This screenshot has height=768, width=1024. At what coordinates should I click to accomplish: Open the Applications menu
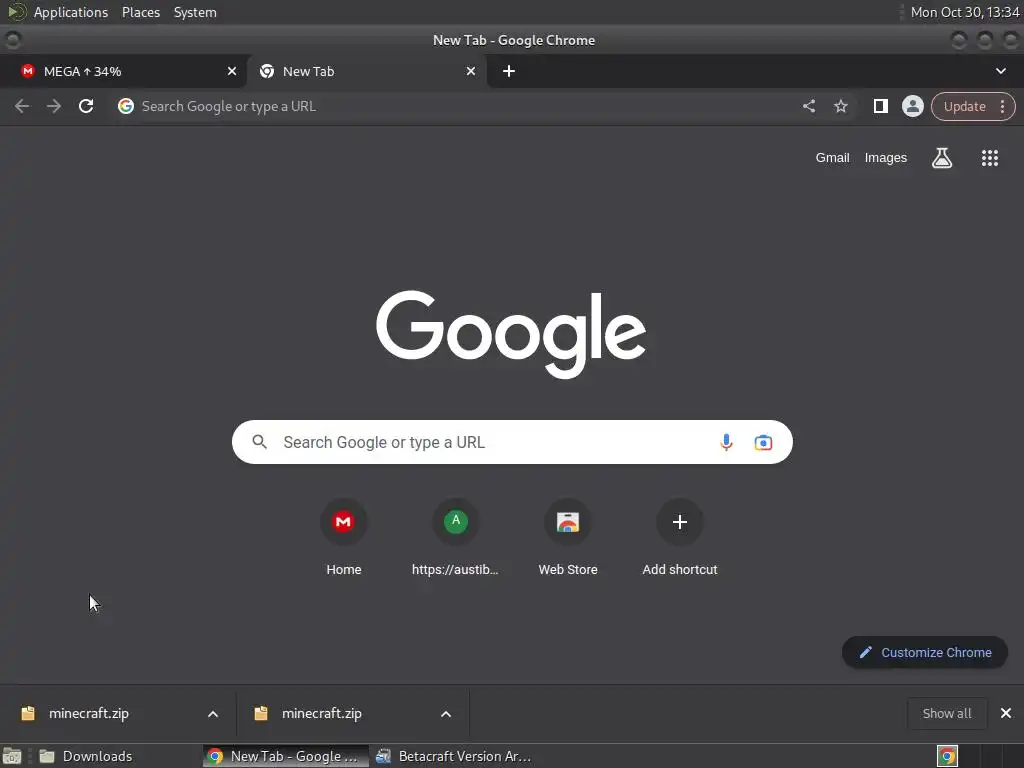71,12
